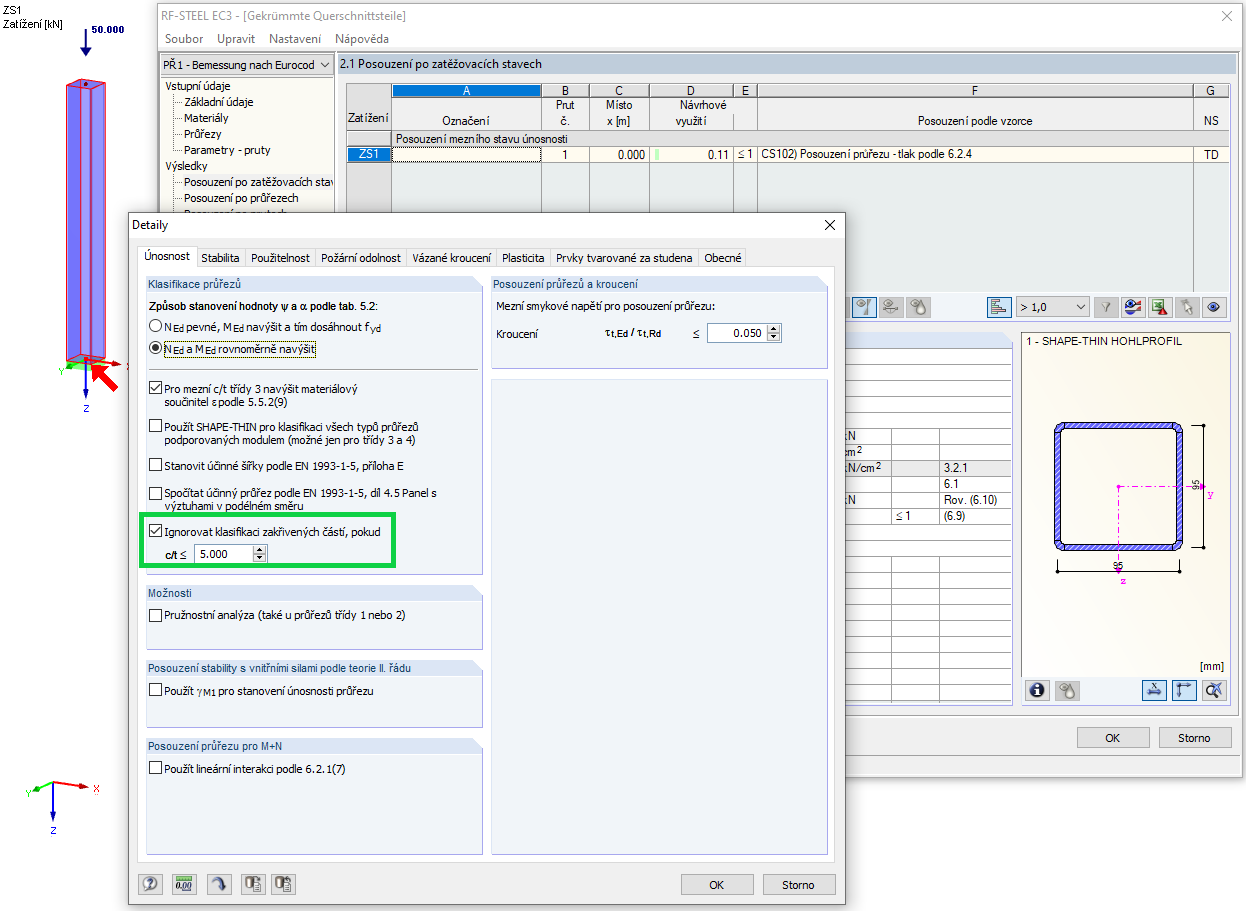
Task: Toggle the colored result bars icon
Action: (x=999, y=307)
